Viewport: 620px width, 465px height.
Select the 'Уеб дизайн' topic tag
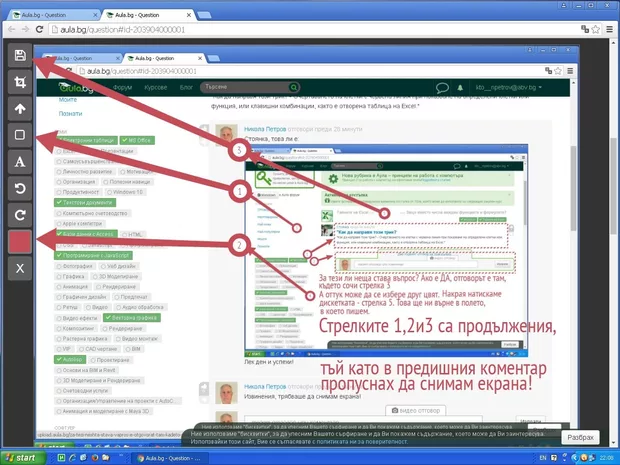pyautogui.click(x=118, y=266)
